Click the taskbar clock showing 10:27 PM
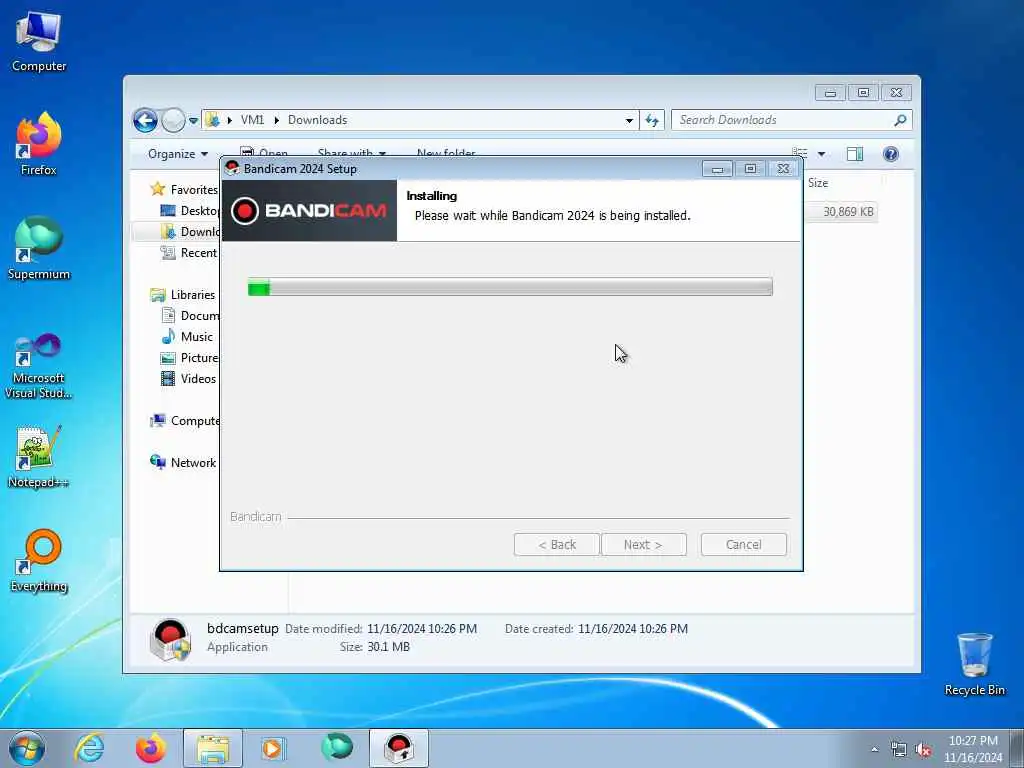Screen dimensions: 1024x768 coord(973,749)
